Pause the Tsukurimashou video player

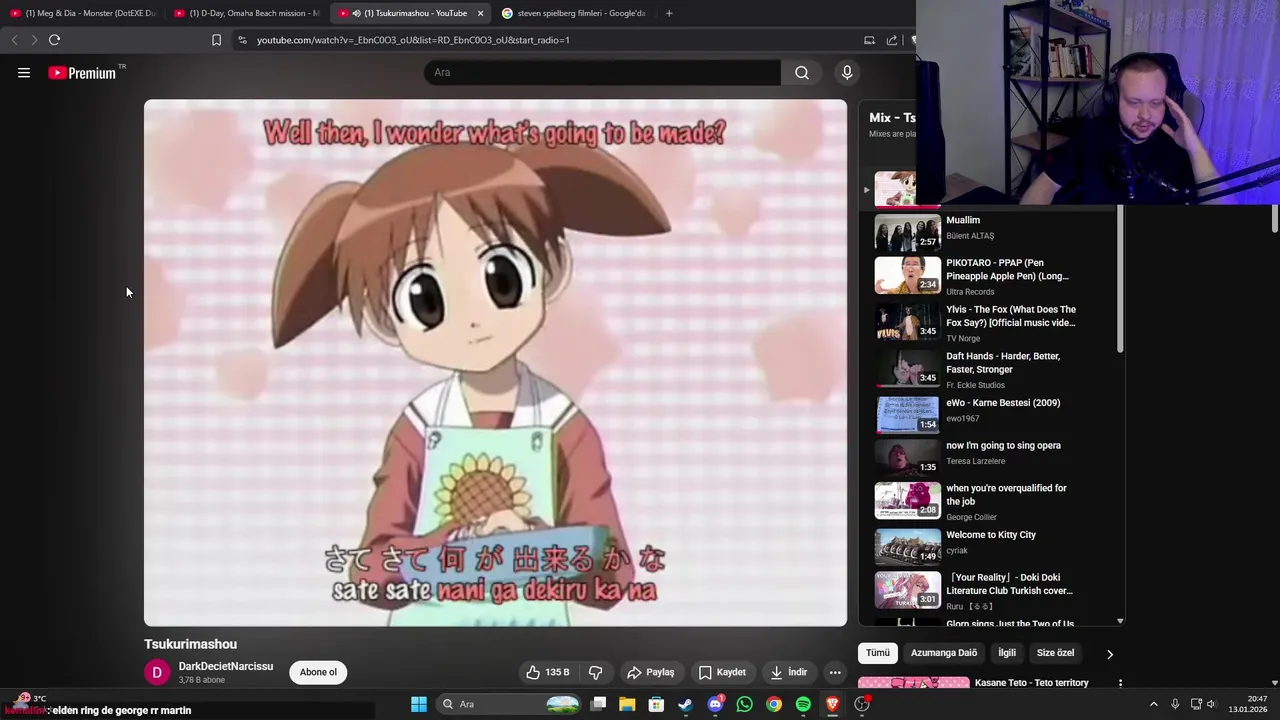tap(495, 363)
